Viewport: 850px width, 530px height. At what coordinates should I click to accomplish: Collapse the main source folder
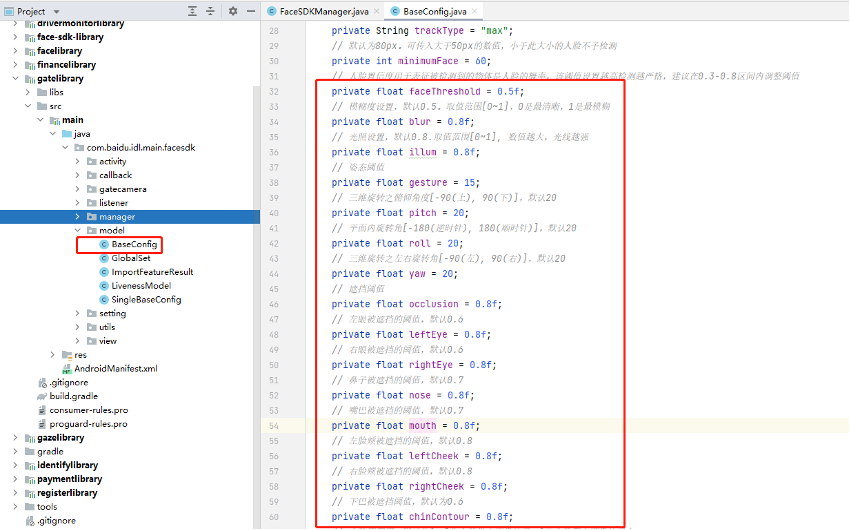[40, 120]
